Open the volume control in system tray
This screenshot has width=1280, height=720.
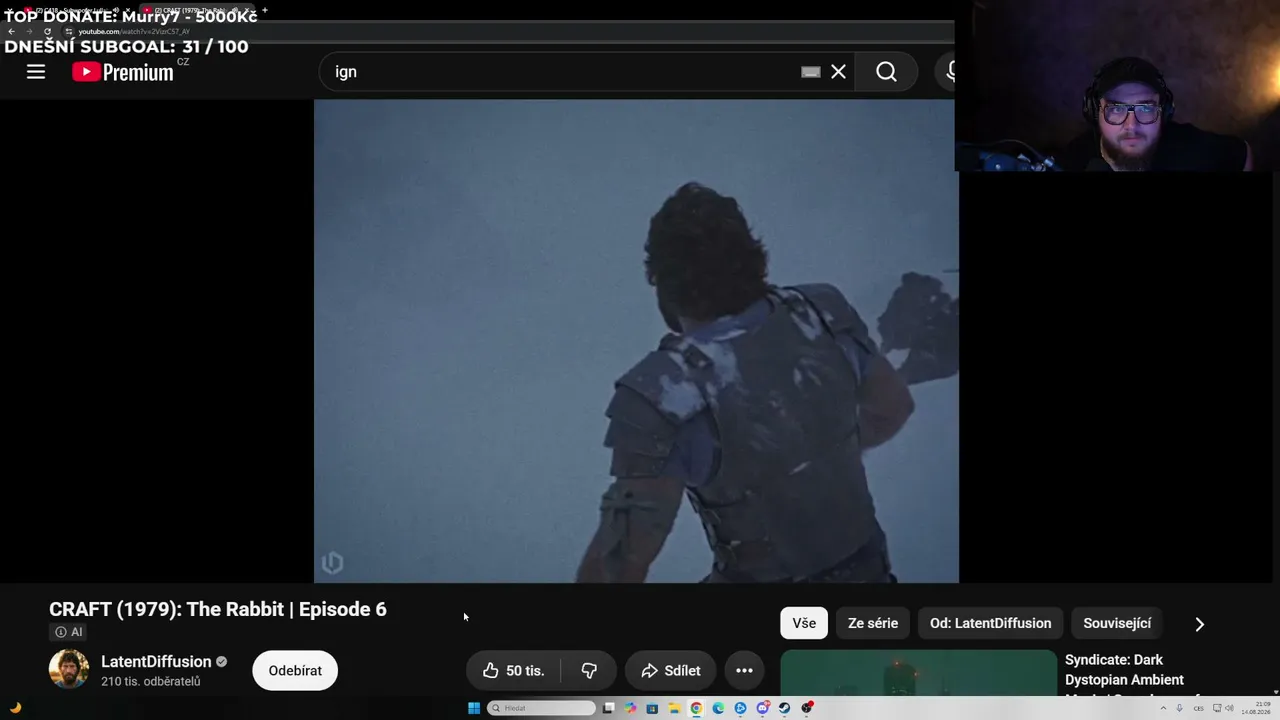(1229, 708)
